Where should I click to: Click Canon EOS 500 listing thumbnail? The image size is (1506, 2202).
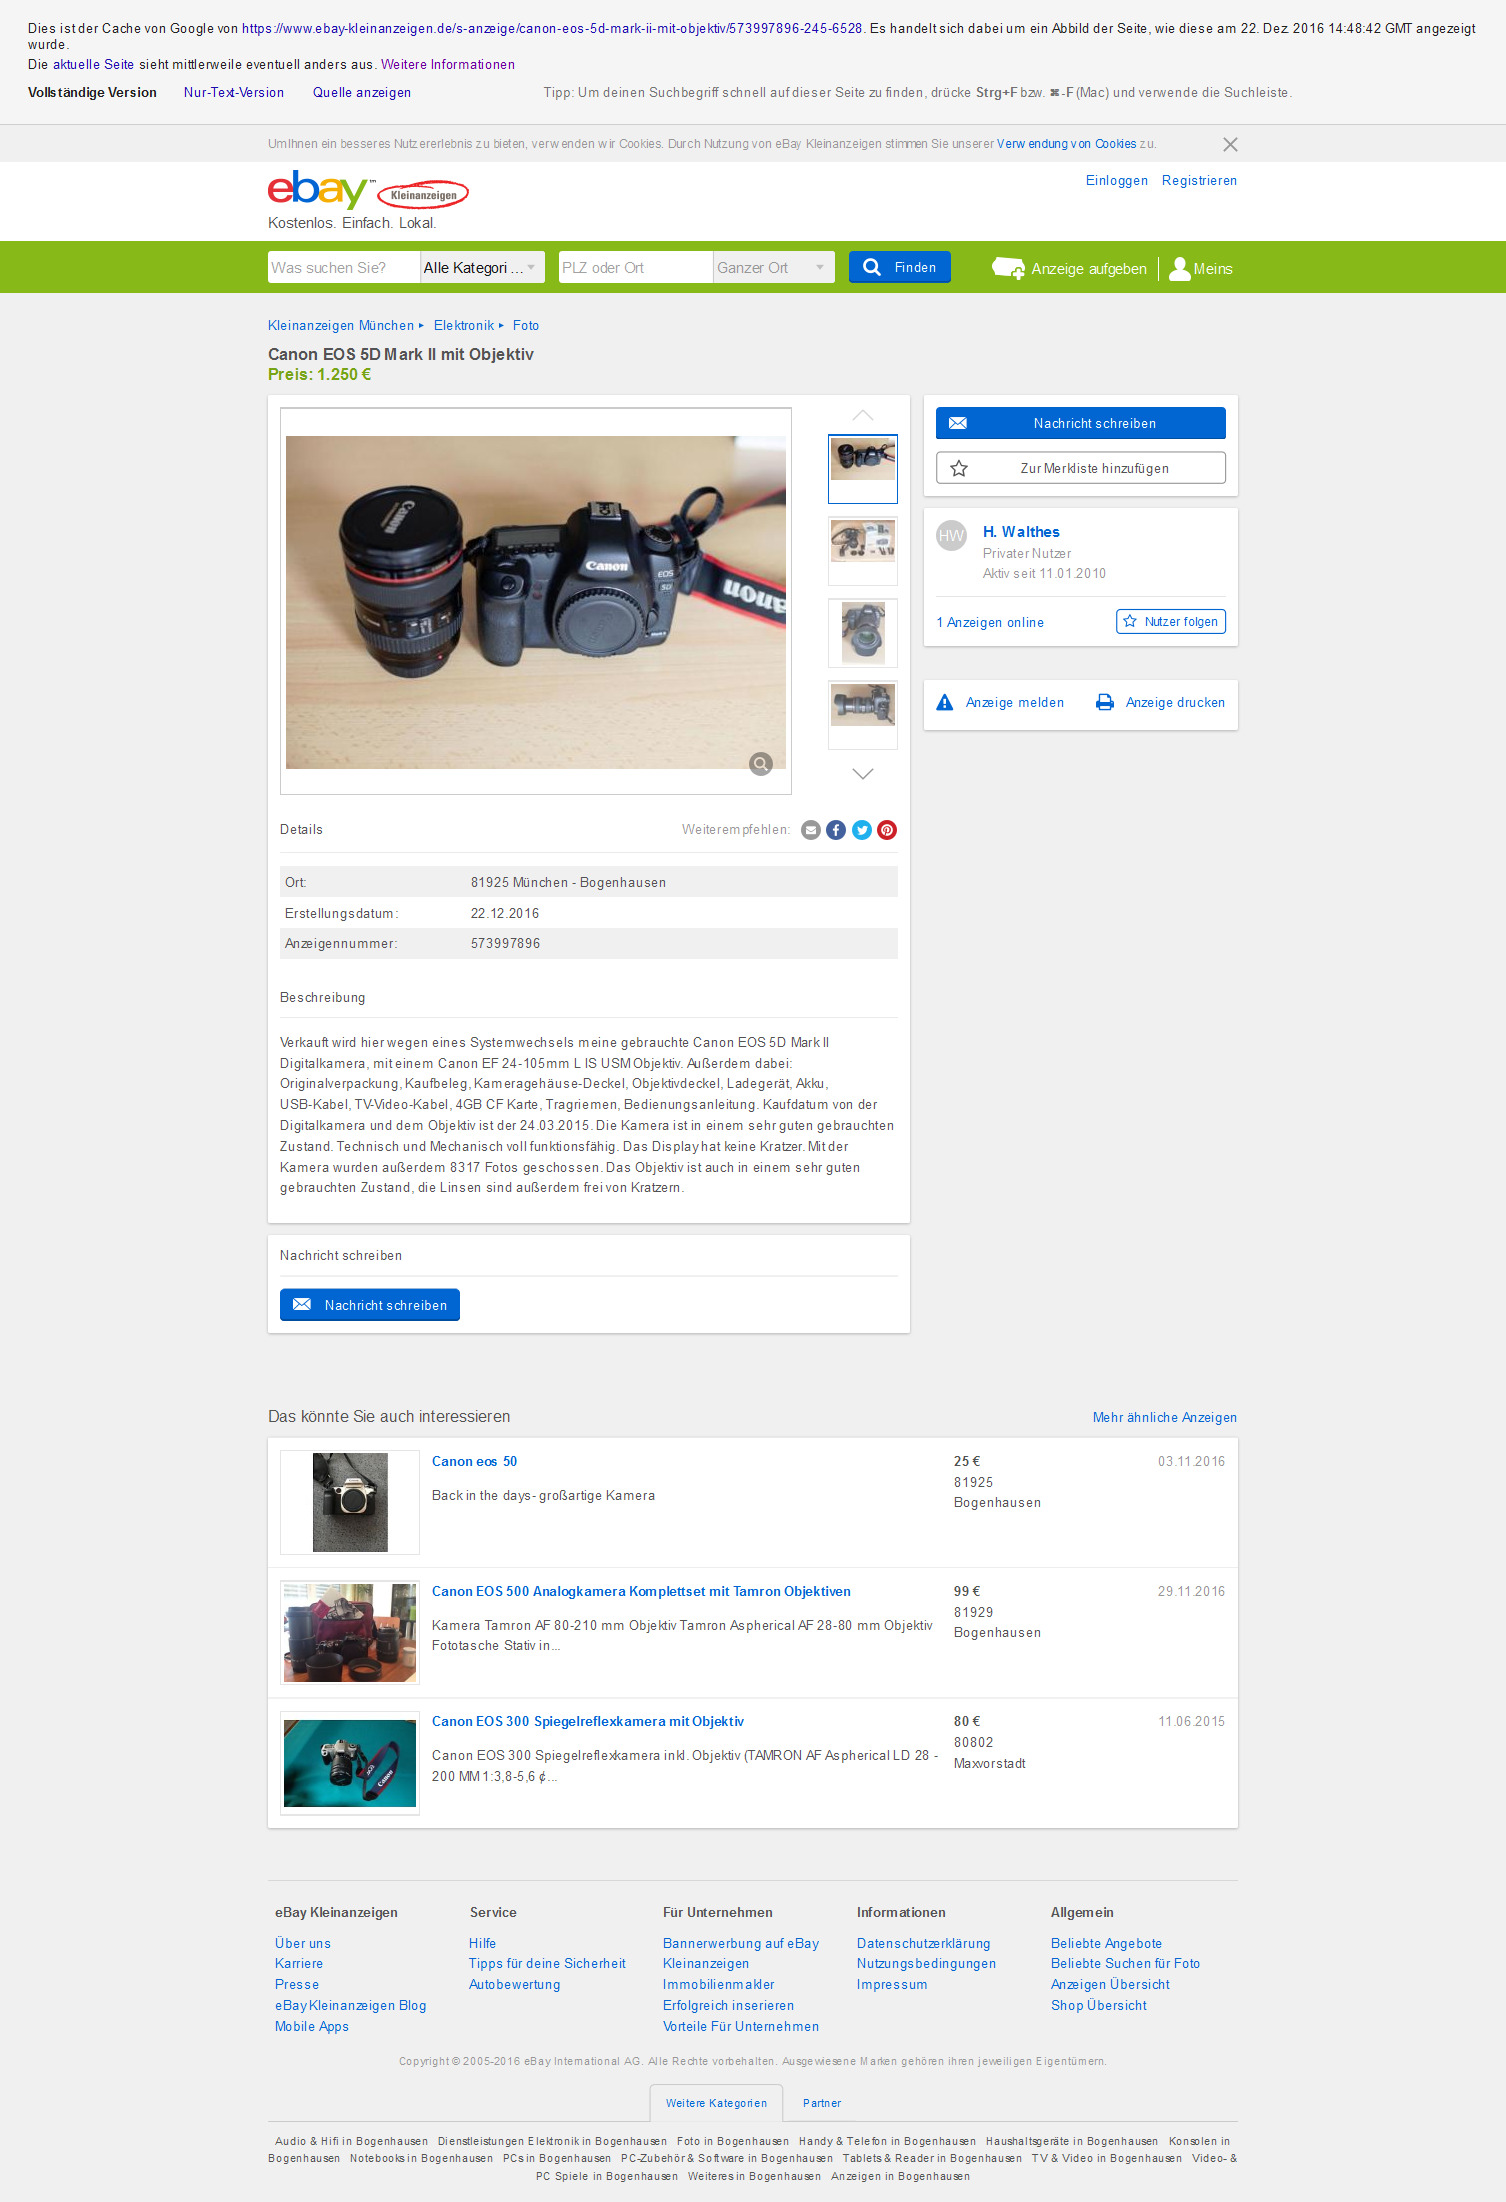click(x=350, y=1633)
